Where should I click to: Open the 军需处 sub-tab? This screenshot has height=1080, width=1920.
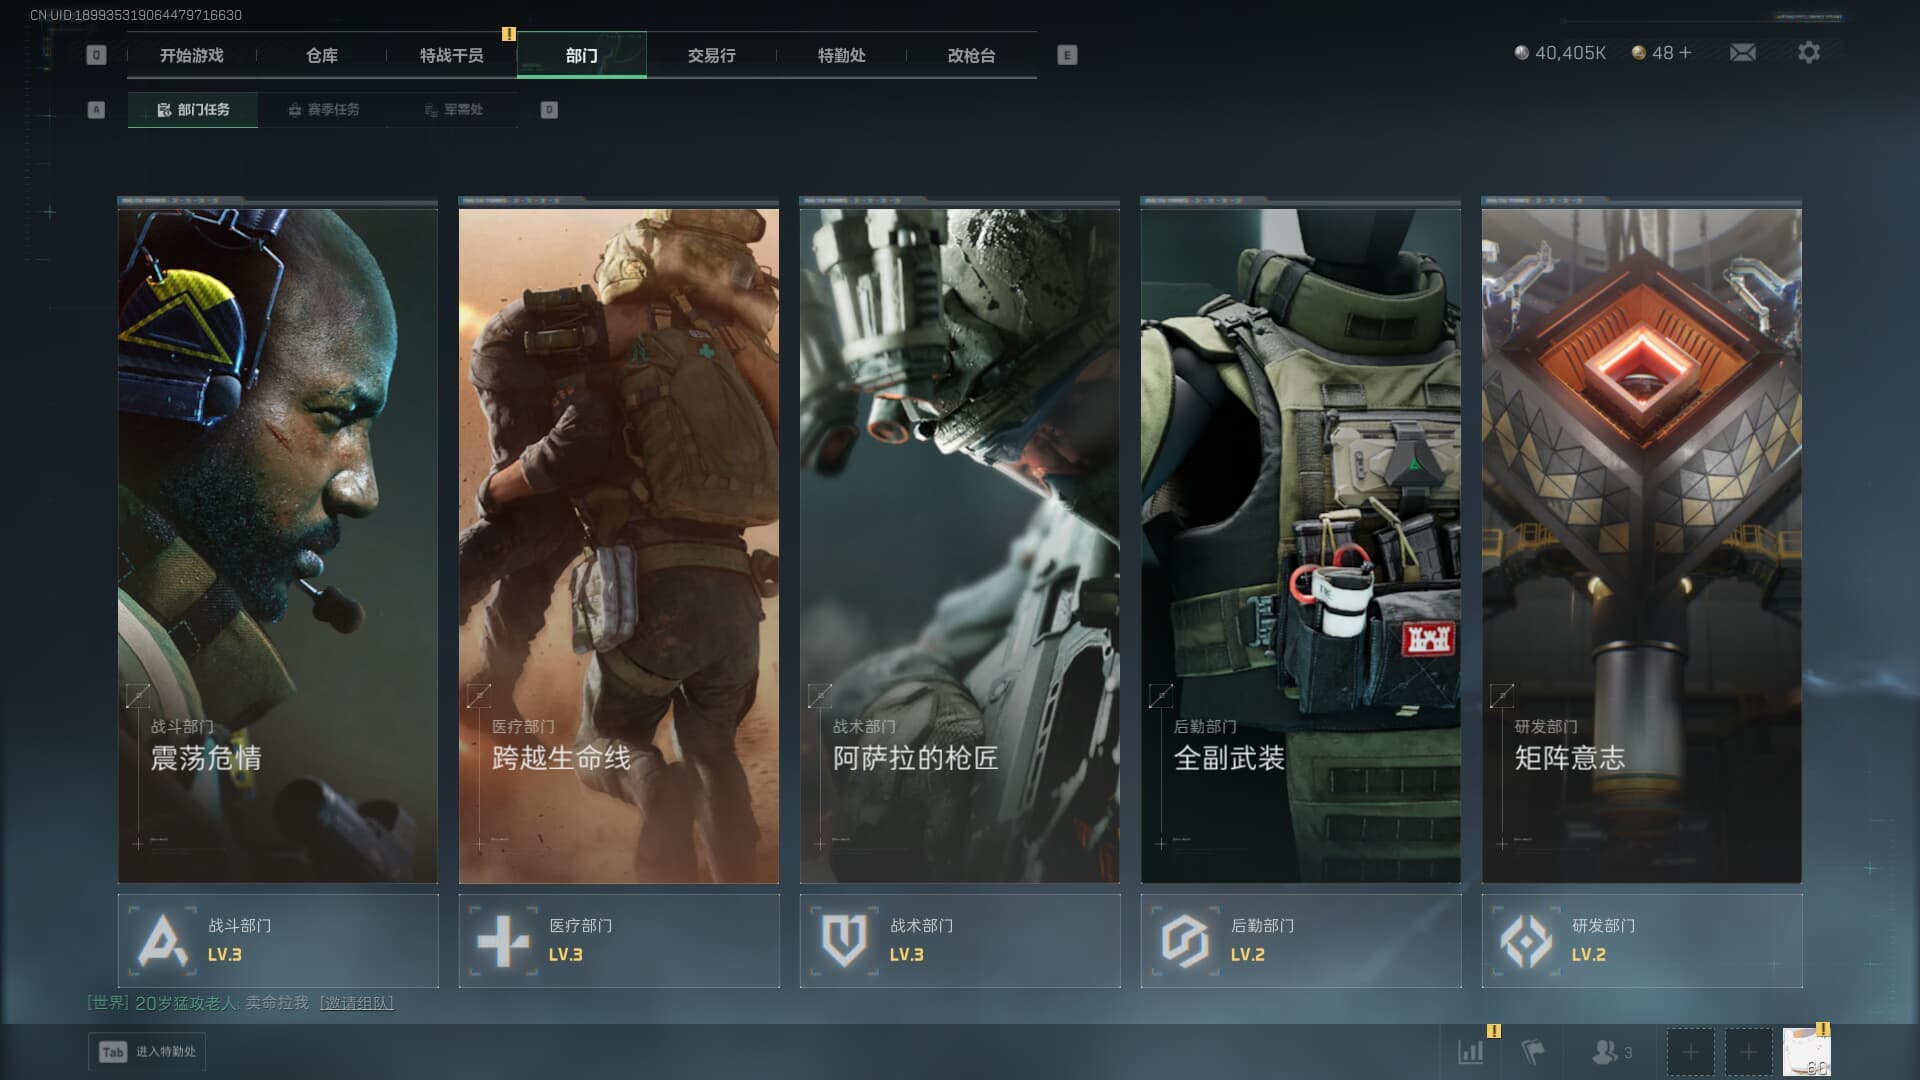point(453,109)
